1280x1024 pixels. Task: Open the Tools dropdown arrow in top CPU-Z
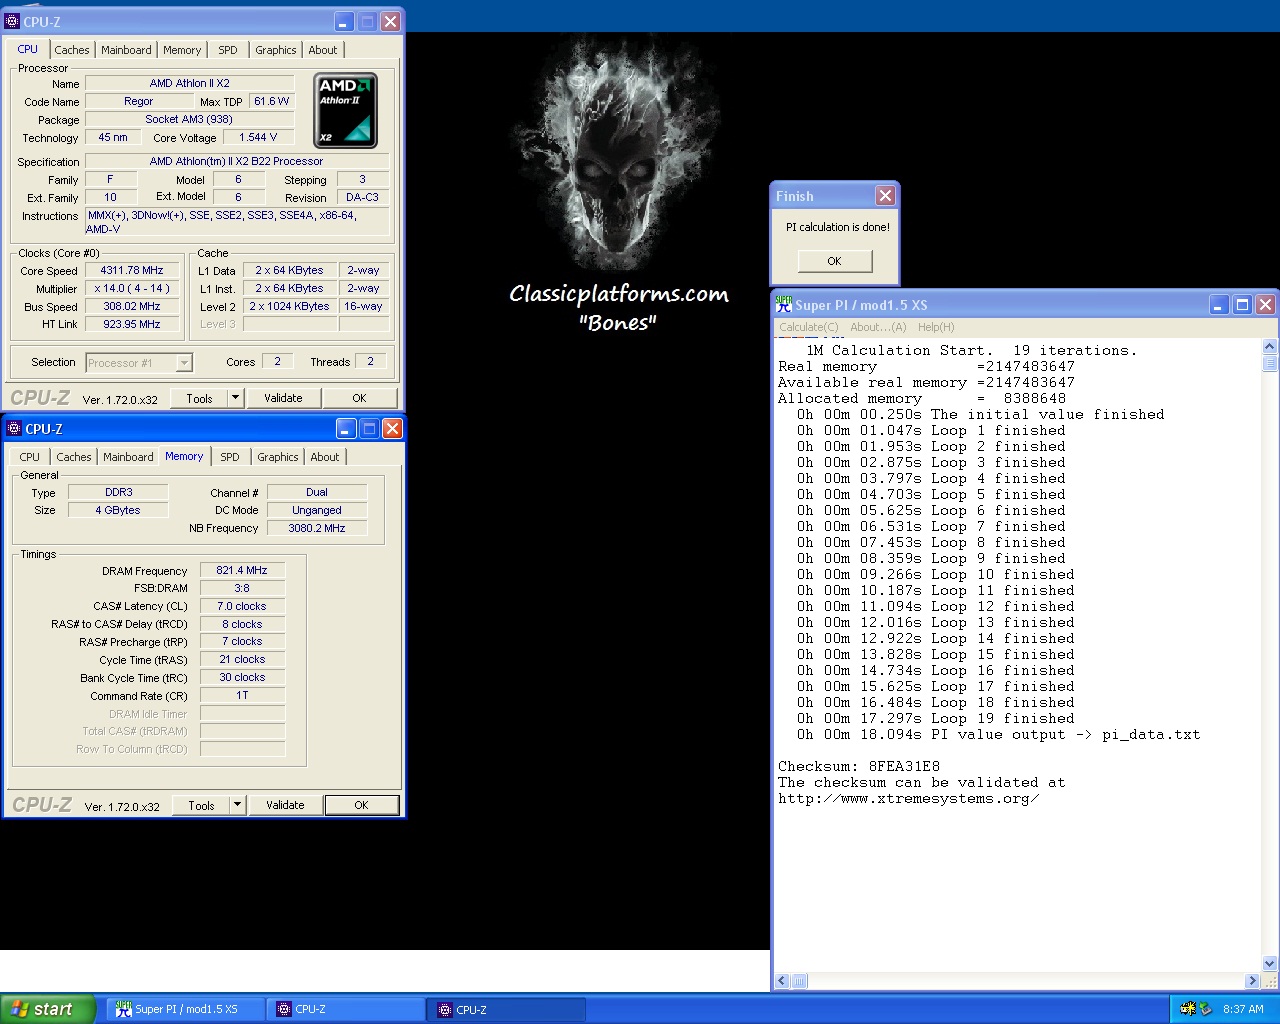[236, 398]
